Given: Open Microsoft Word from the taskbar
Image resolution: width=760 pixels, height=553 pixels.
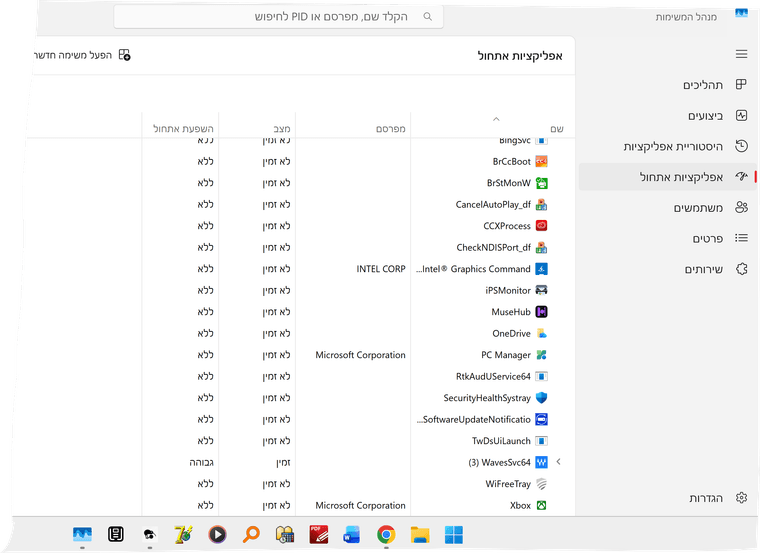Looking at the screenshot, I should [x=352, y=535].
